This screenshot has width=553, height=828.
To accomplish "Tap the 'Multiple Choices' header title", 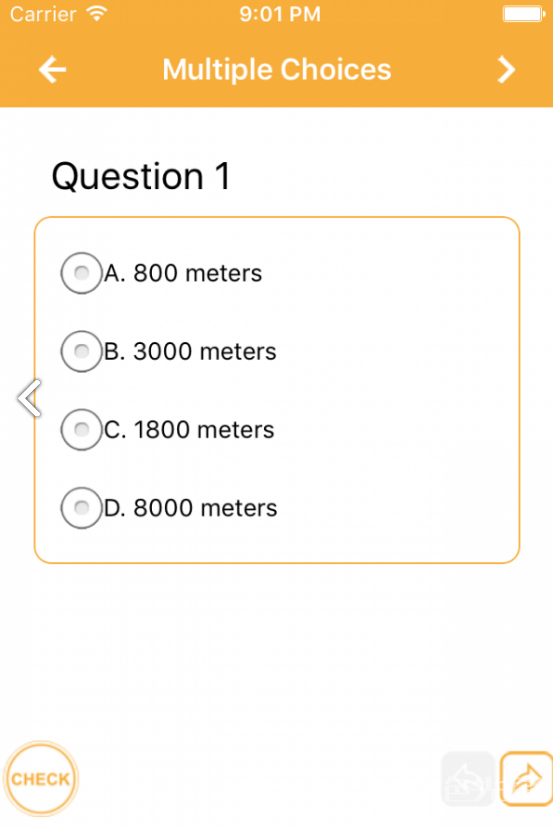I will point(277,70).
